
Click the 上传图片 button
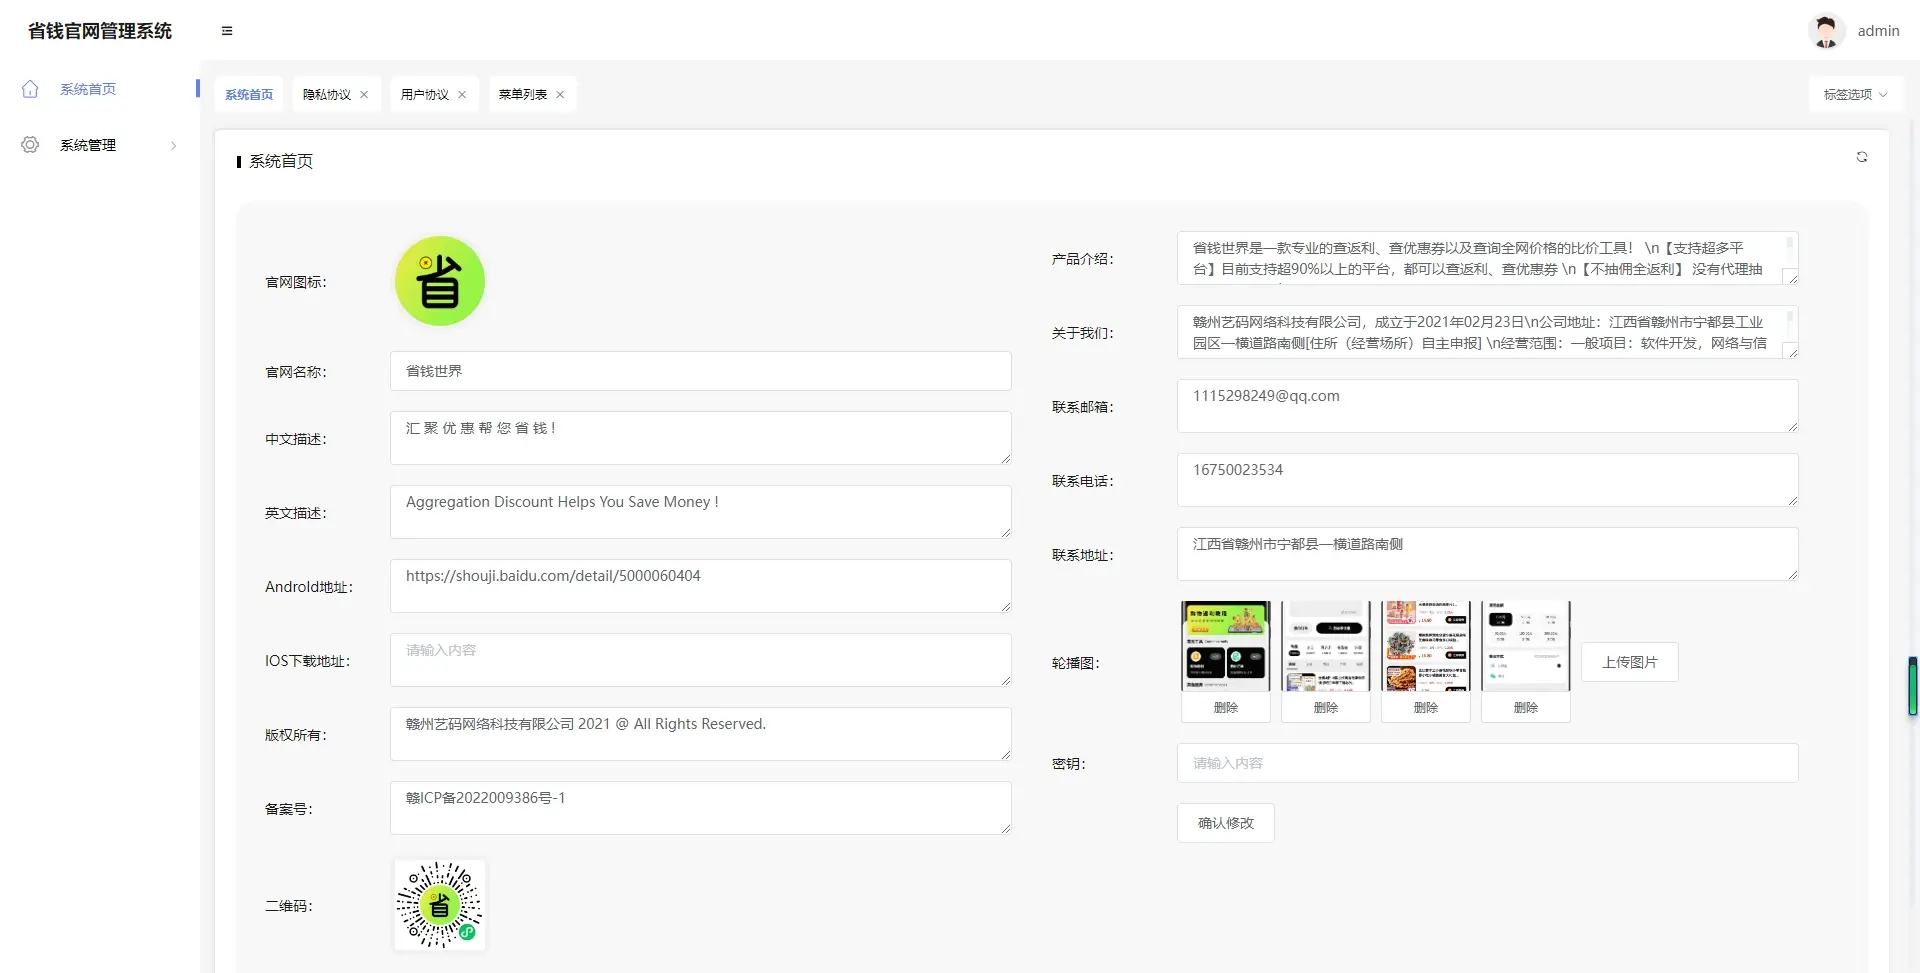click(x=1630, y=662)
